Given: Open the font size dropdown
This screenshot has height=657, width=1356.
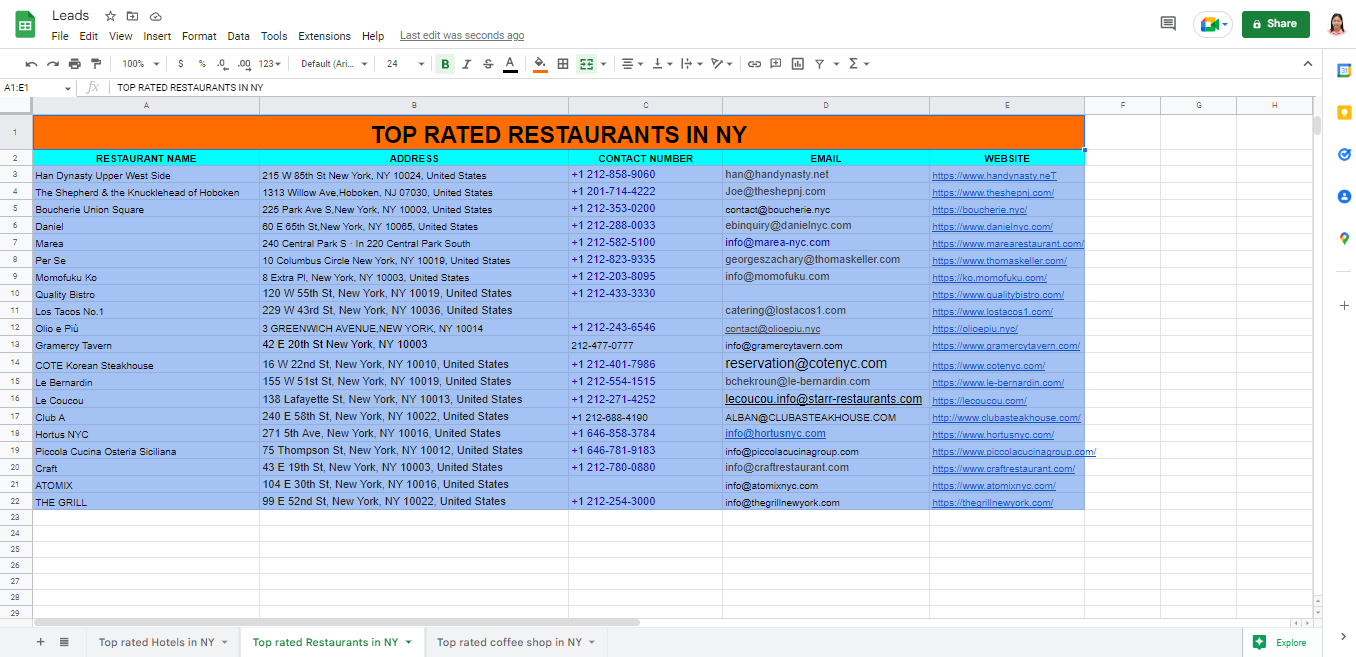Looking at the screenshot, I should tap(404, 64).
